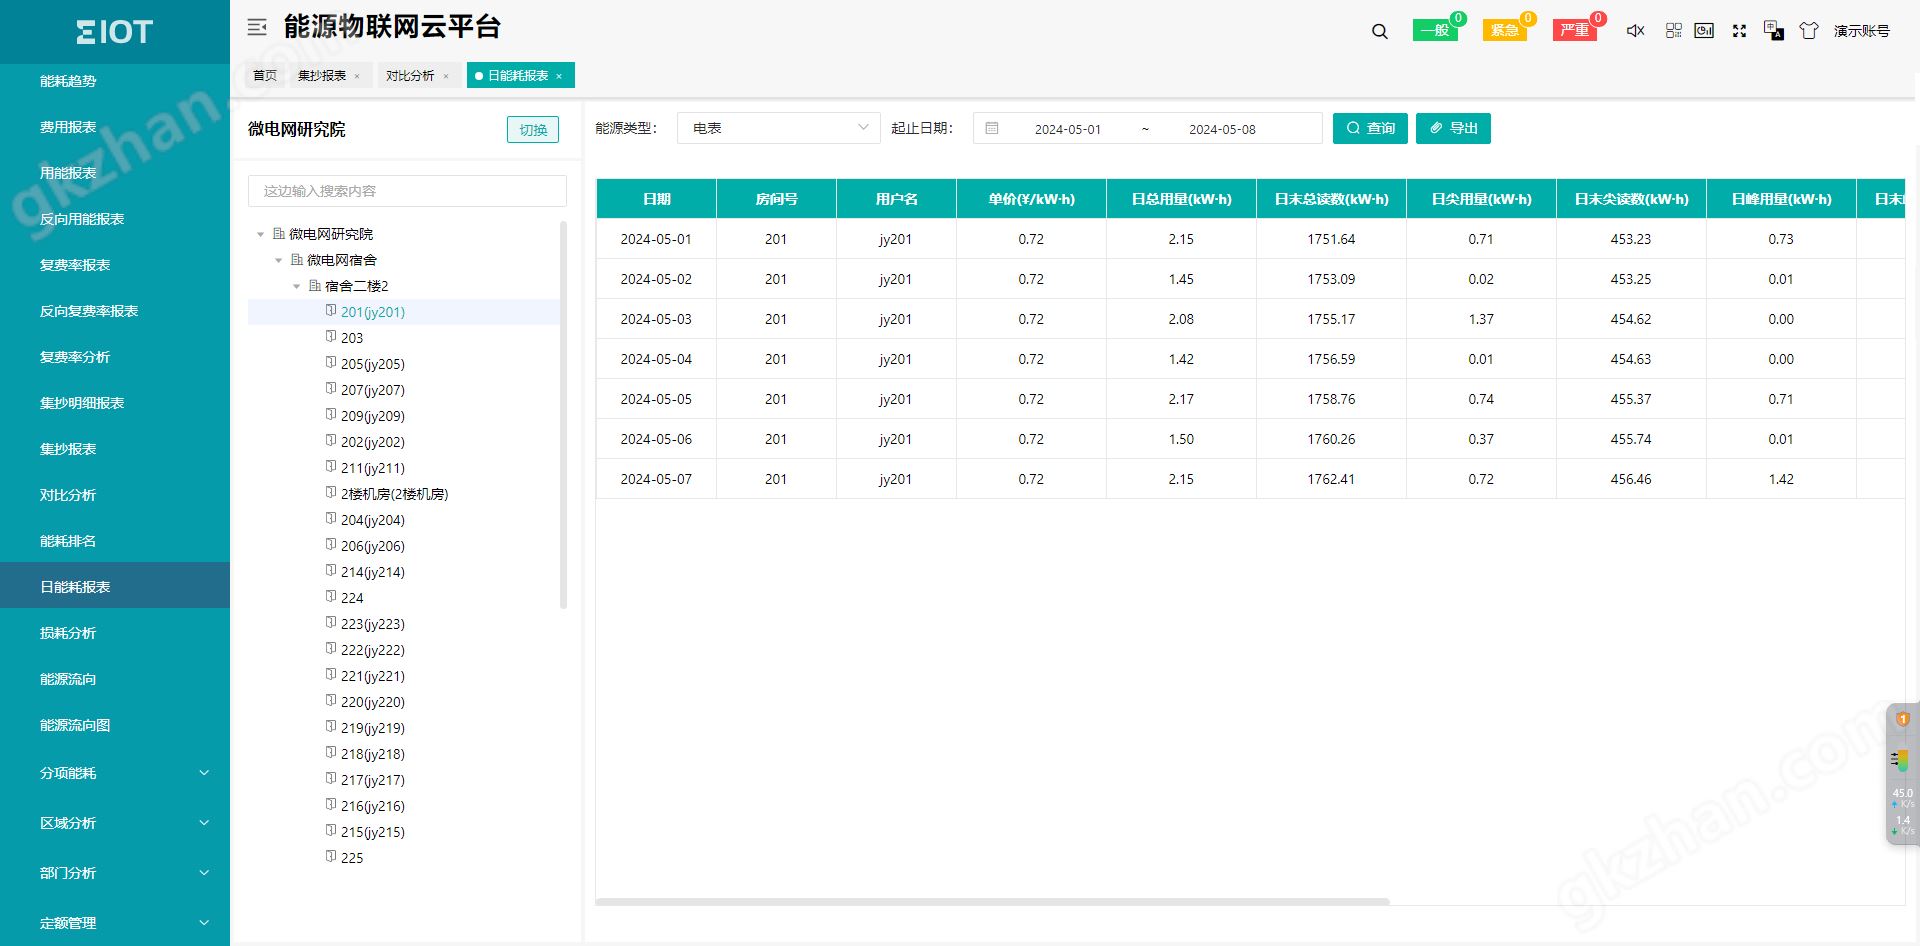Screen dimensions: 1920x946
Task: Collapse 宿舍二楼2 tree node
Action: point(297,286)
